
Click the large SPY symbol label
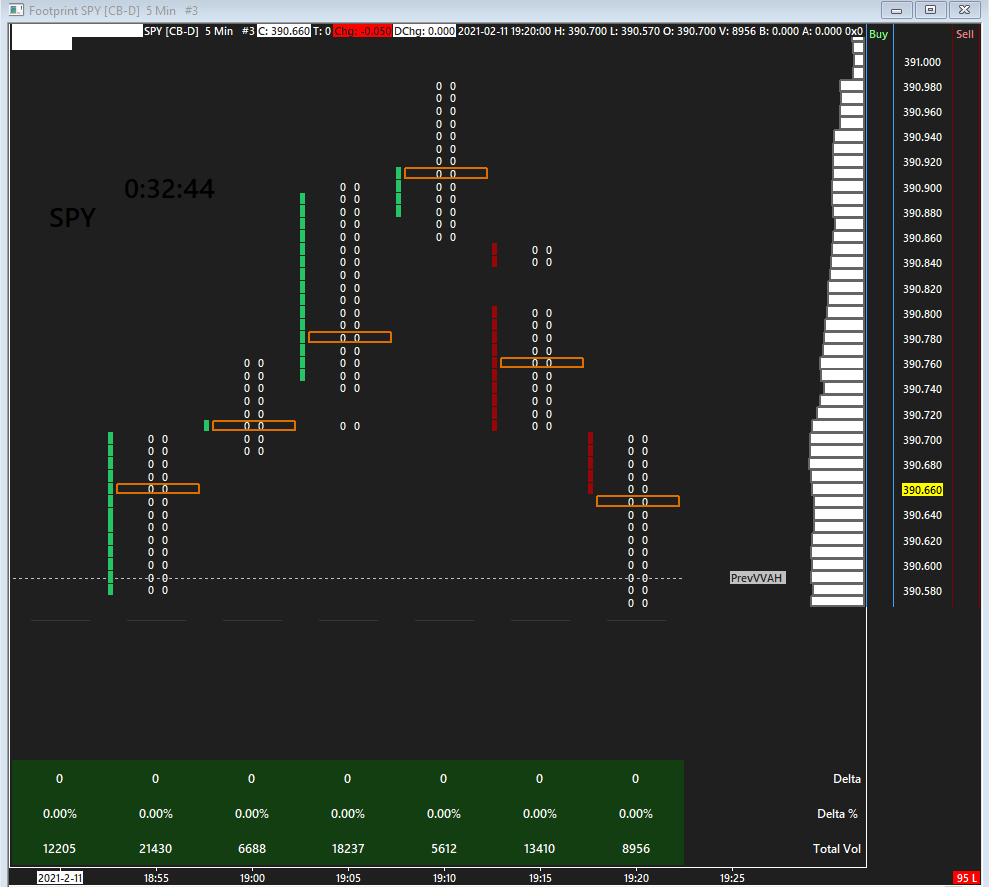pyautogui.click(x=73, y=218)
